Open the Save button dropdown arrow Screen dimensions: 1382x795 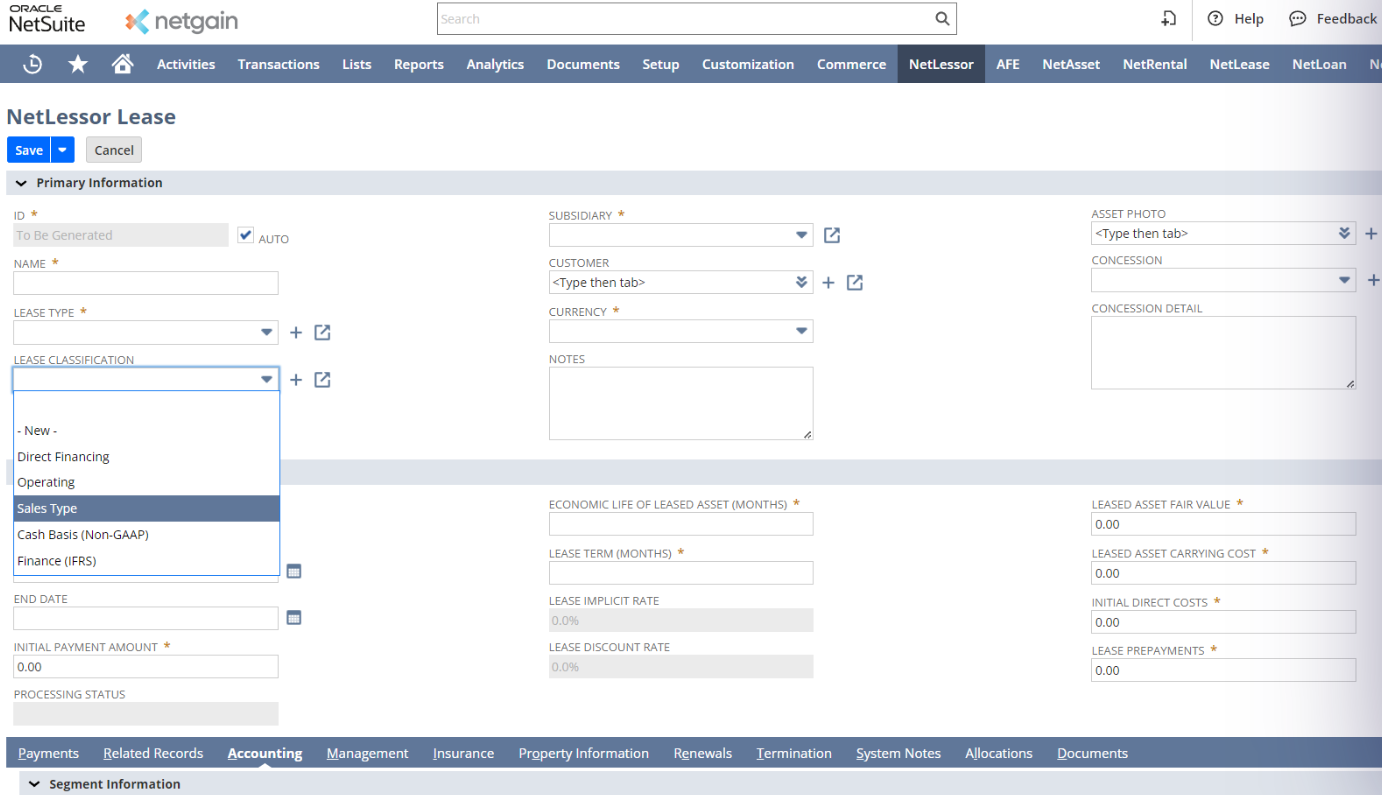[x=63, y=150]
